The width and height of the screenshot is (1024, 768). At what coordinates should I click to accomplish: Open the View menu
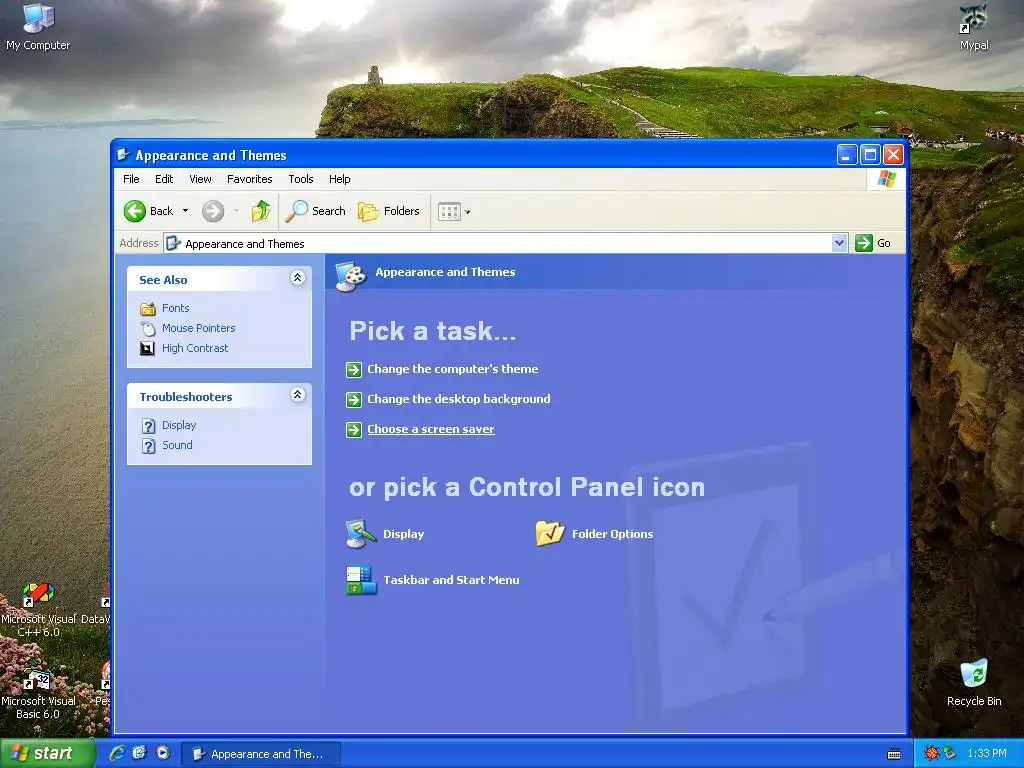200,179
